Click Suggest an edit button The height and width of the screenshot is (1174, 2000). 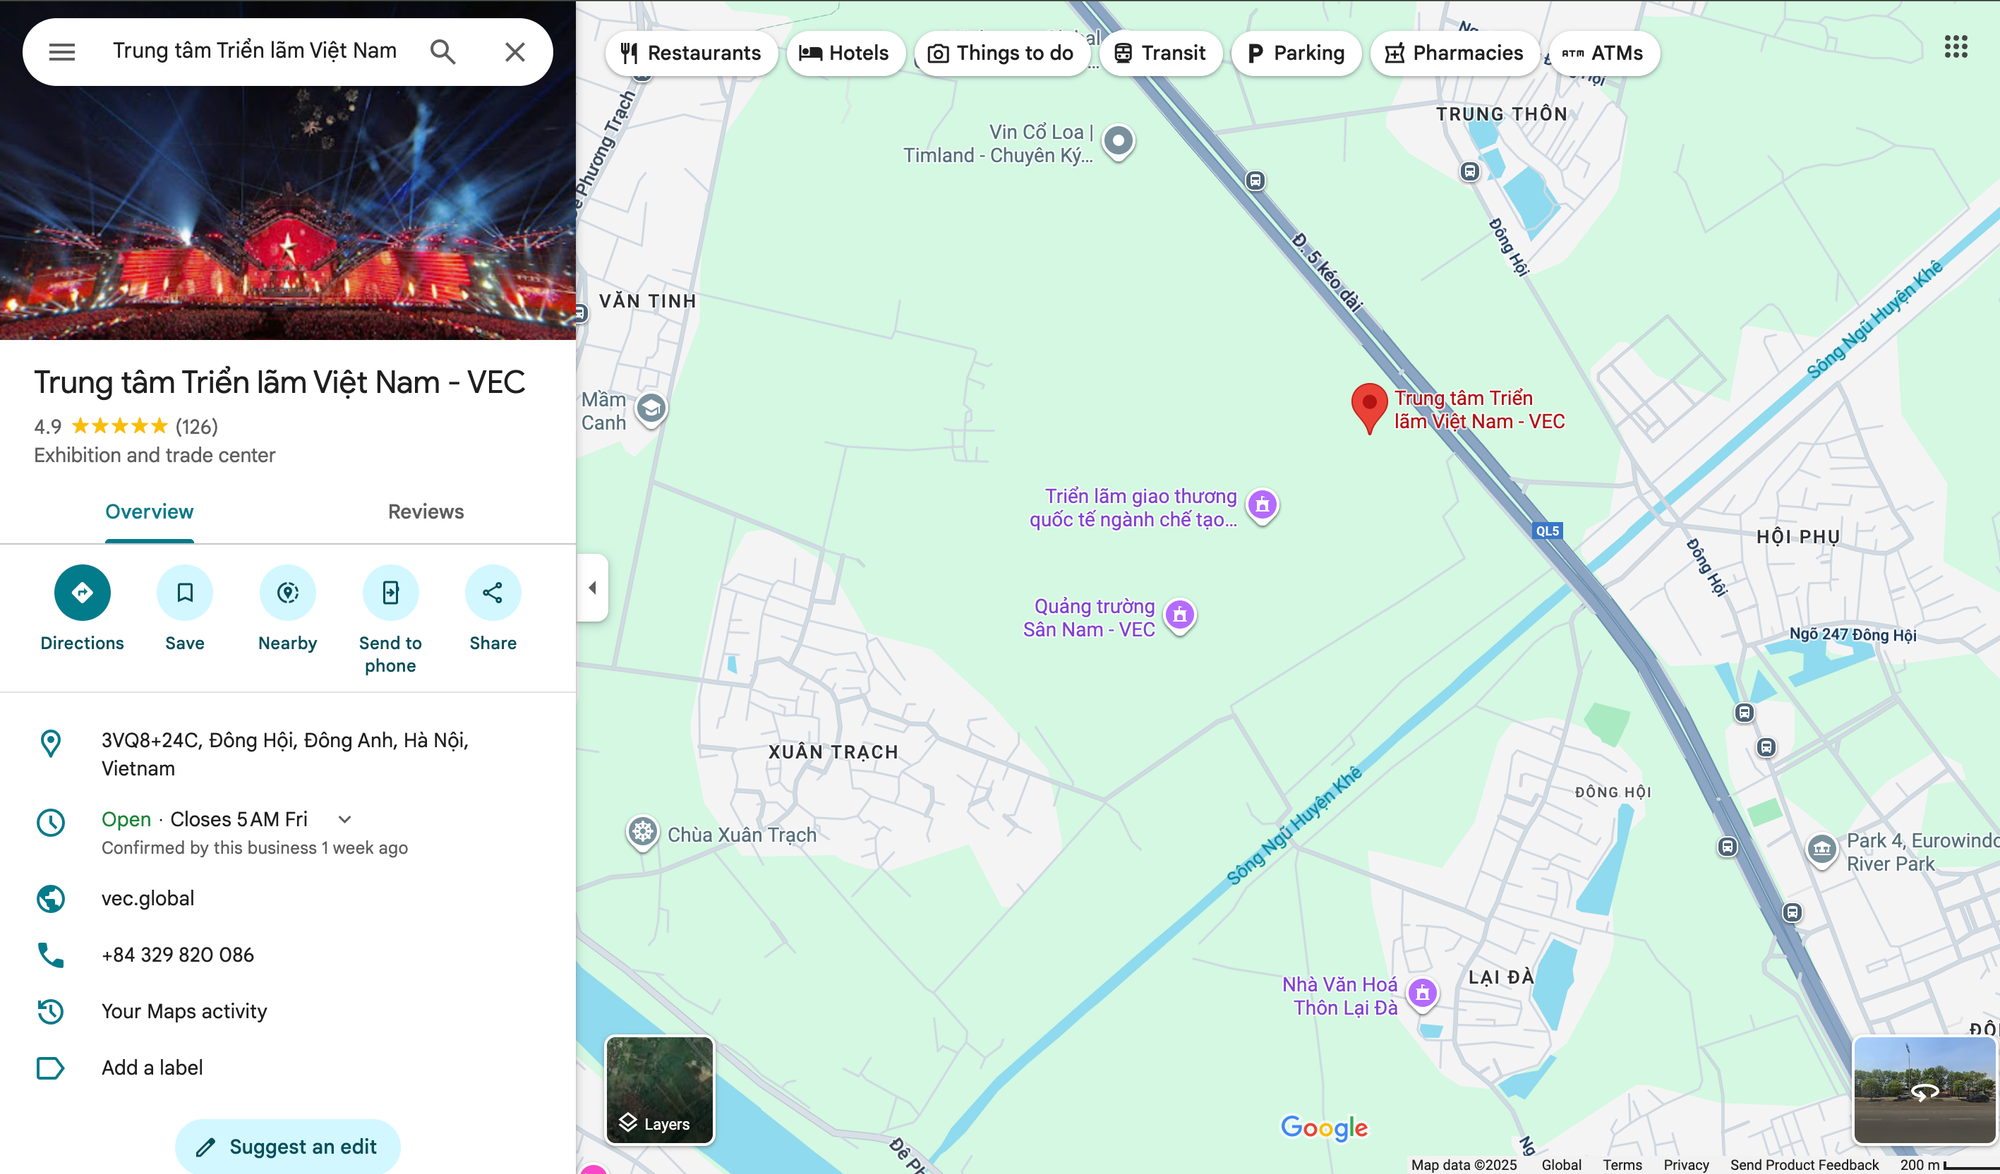point(288,1146)
